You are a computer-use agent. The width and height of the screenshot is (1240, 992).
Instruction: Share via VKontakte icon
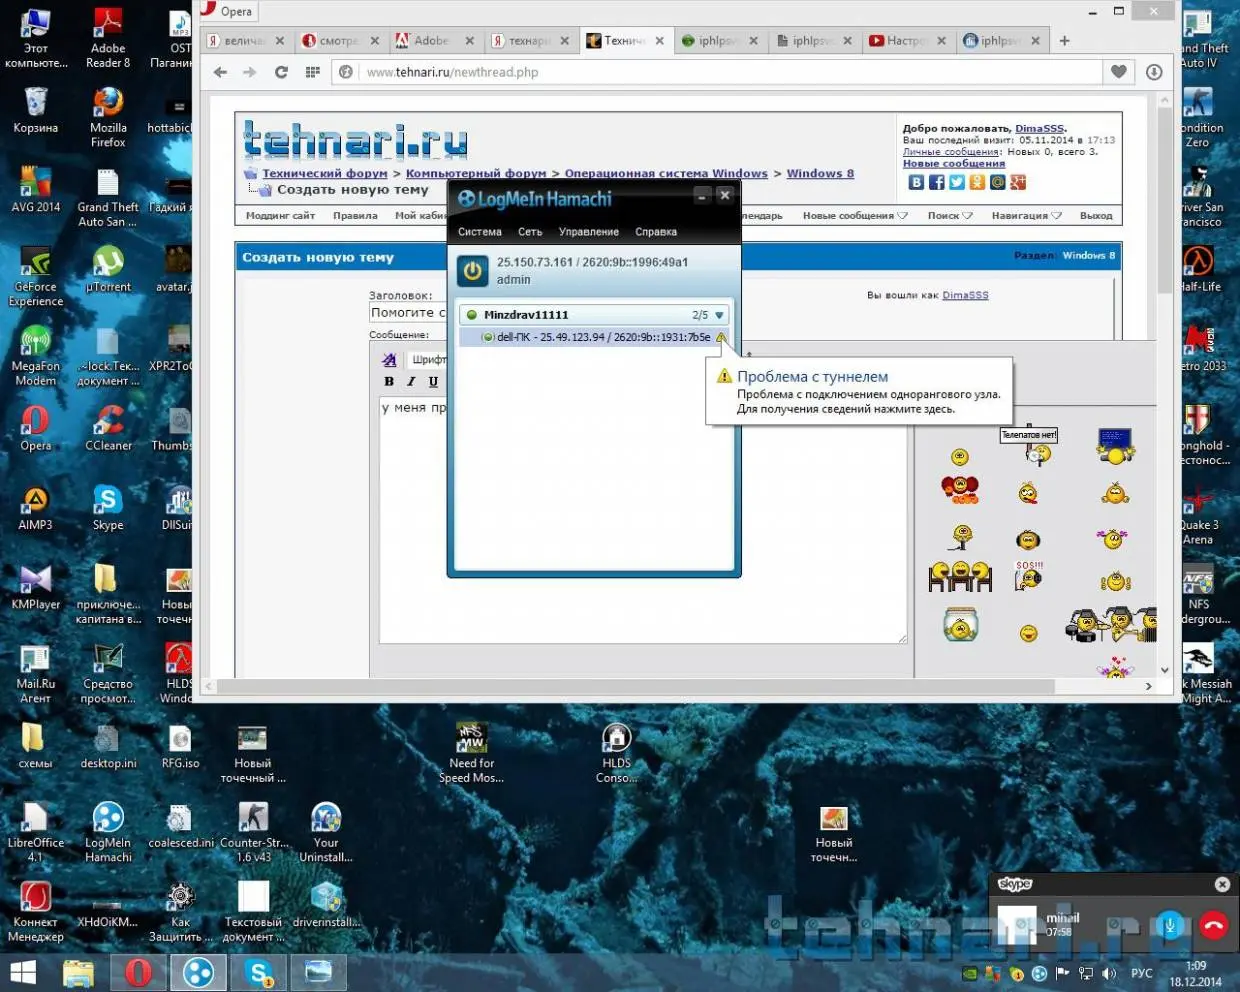point(916,182)
